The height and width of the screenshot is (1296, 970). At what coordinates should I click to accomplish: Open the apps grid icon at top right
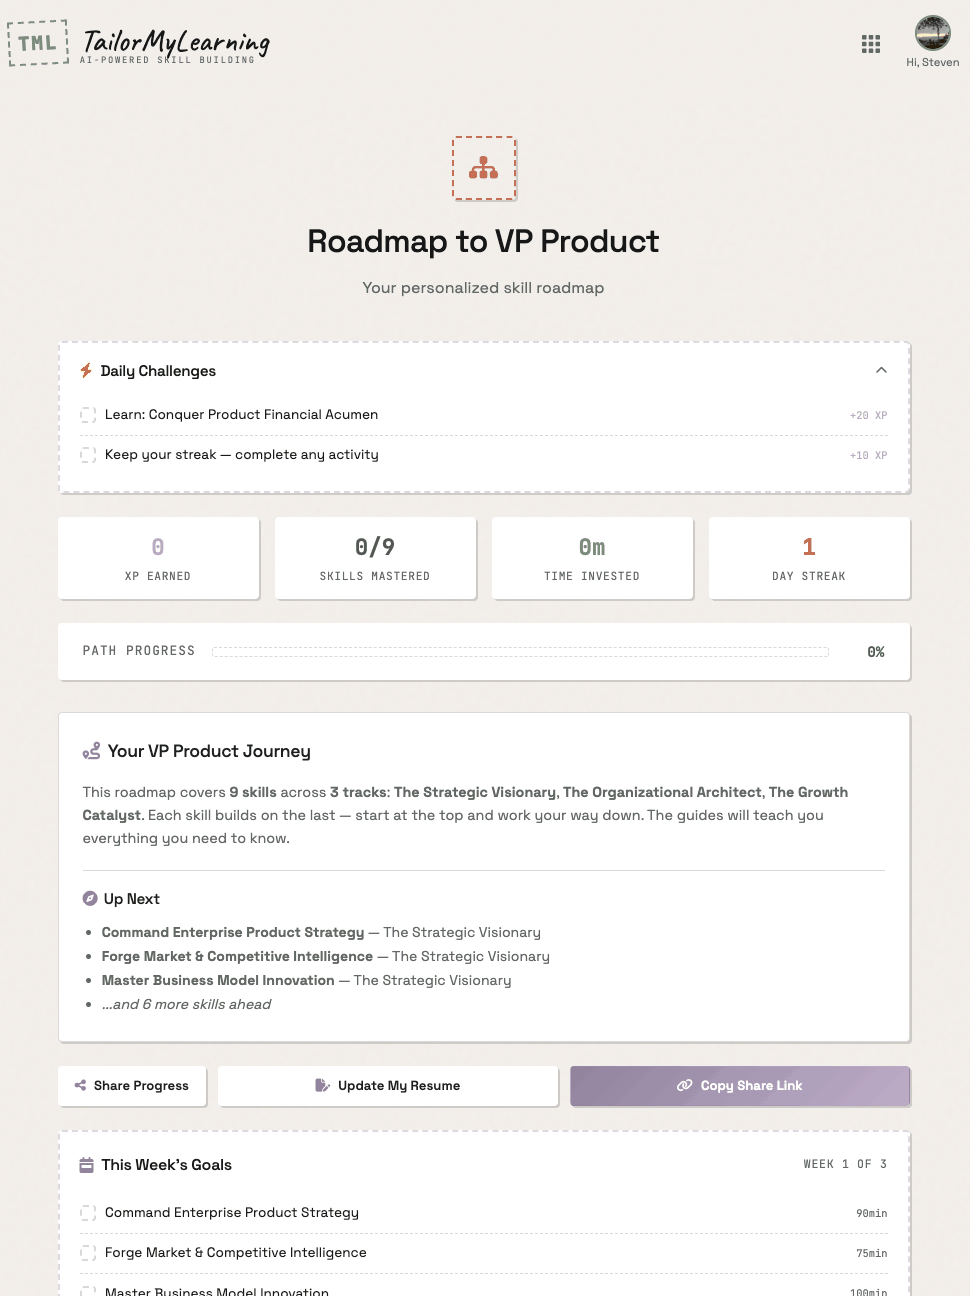870,44
